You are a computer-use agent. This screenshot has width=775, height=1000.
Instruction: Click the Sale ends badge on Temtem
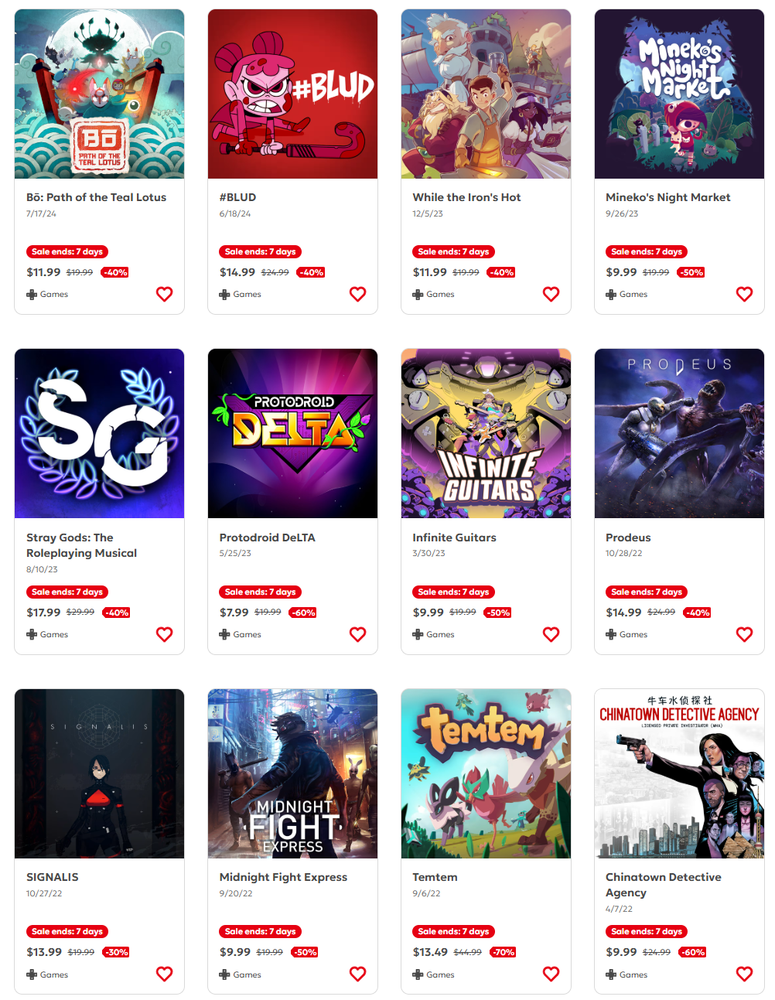coord(454,932)
